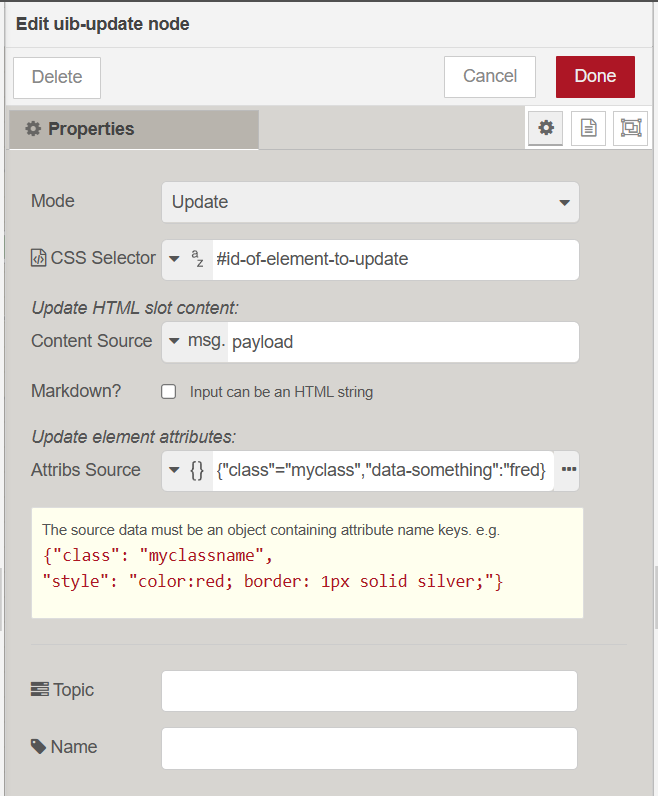658x796 pixels.
Task: Open the Mode dropdown set to Update
Action: (369, 202)
